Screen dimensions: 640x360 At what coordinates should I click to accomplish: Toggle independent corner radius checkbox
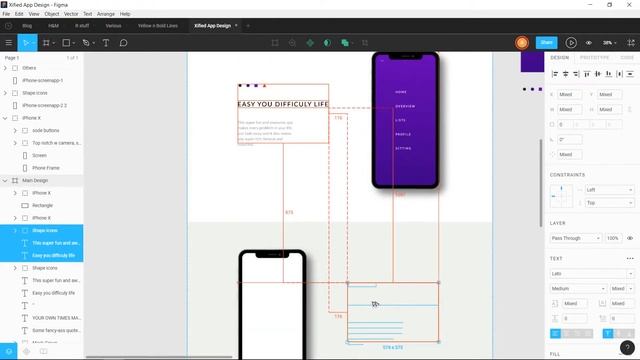click(x=552, y=124)
